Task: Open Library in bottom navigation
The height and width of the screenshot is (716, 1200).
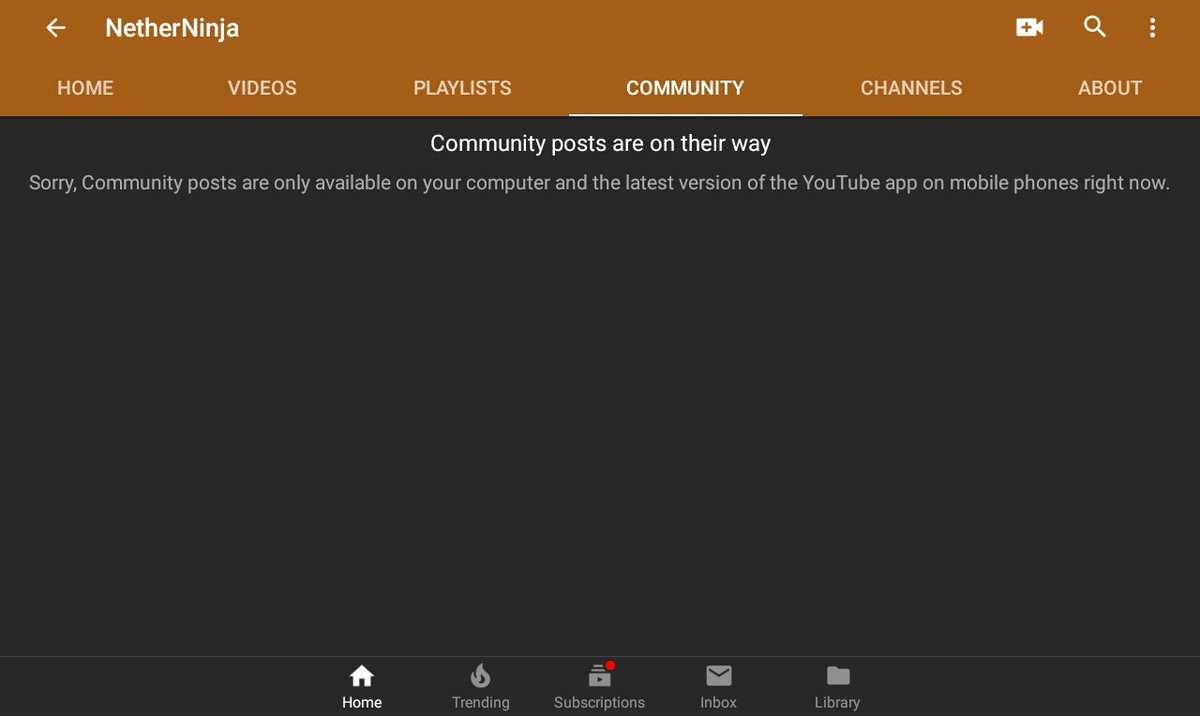Action: 837,687
